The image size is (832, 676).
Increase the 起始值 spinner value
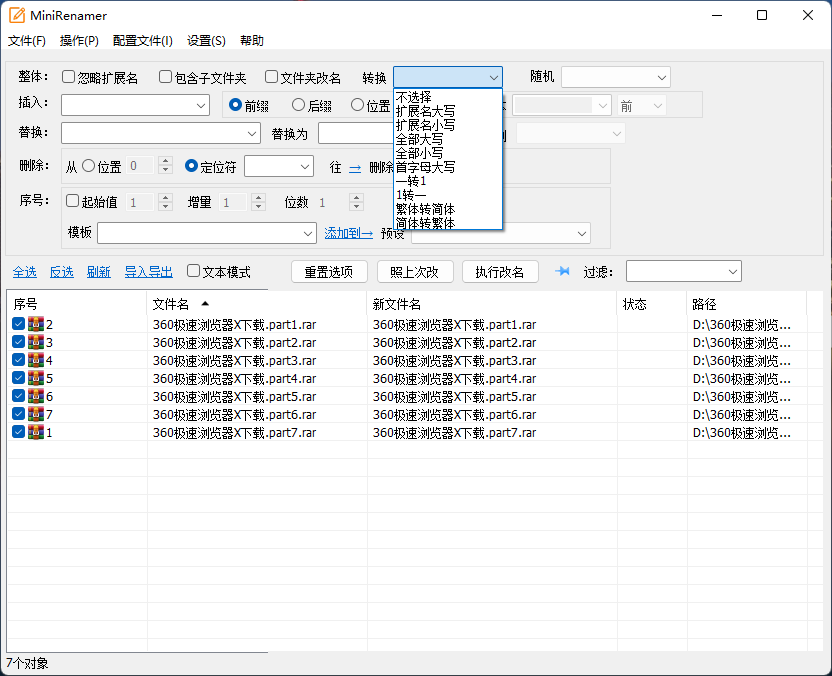(165, 198)
